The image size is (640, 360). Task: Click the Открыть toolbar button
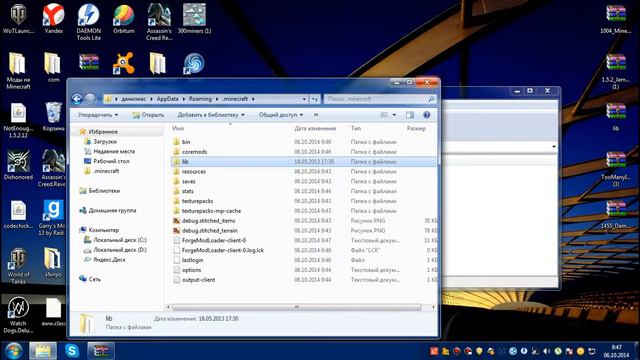click(x=148, y=115)
